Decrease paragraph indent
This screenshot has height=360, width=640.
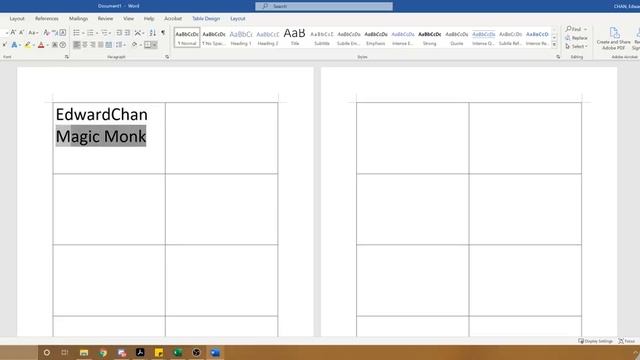119,33
